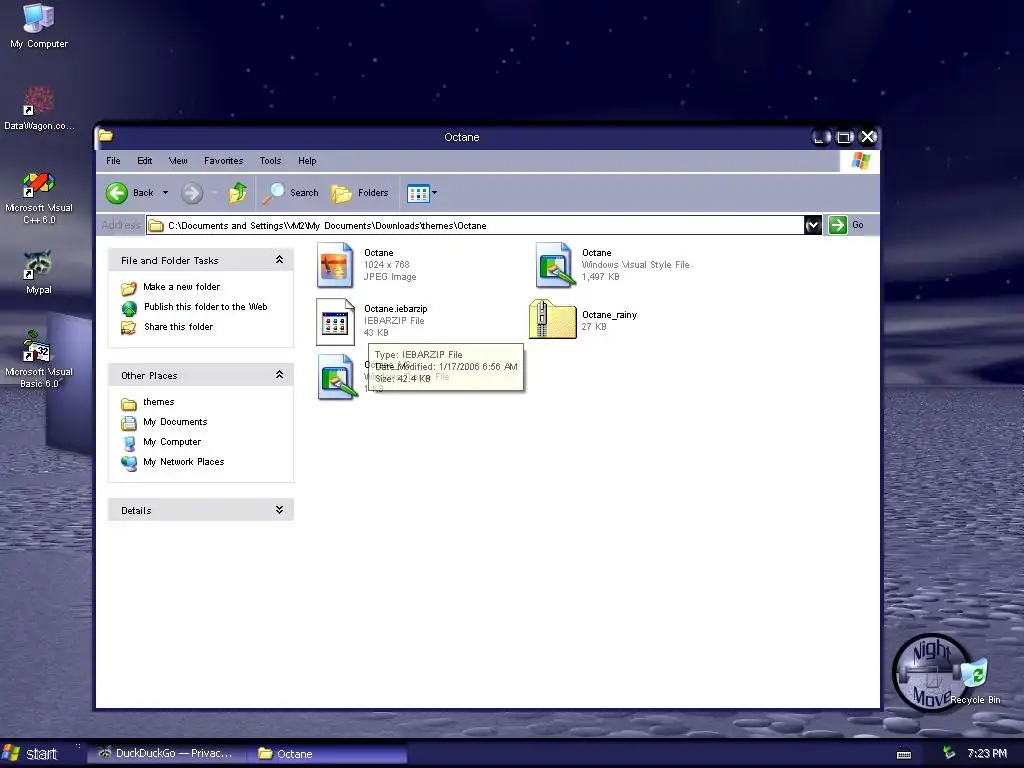Open the Search pane
This screenshot has width=1024, height=768.
click(290, 193)
